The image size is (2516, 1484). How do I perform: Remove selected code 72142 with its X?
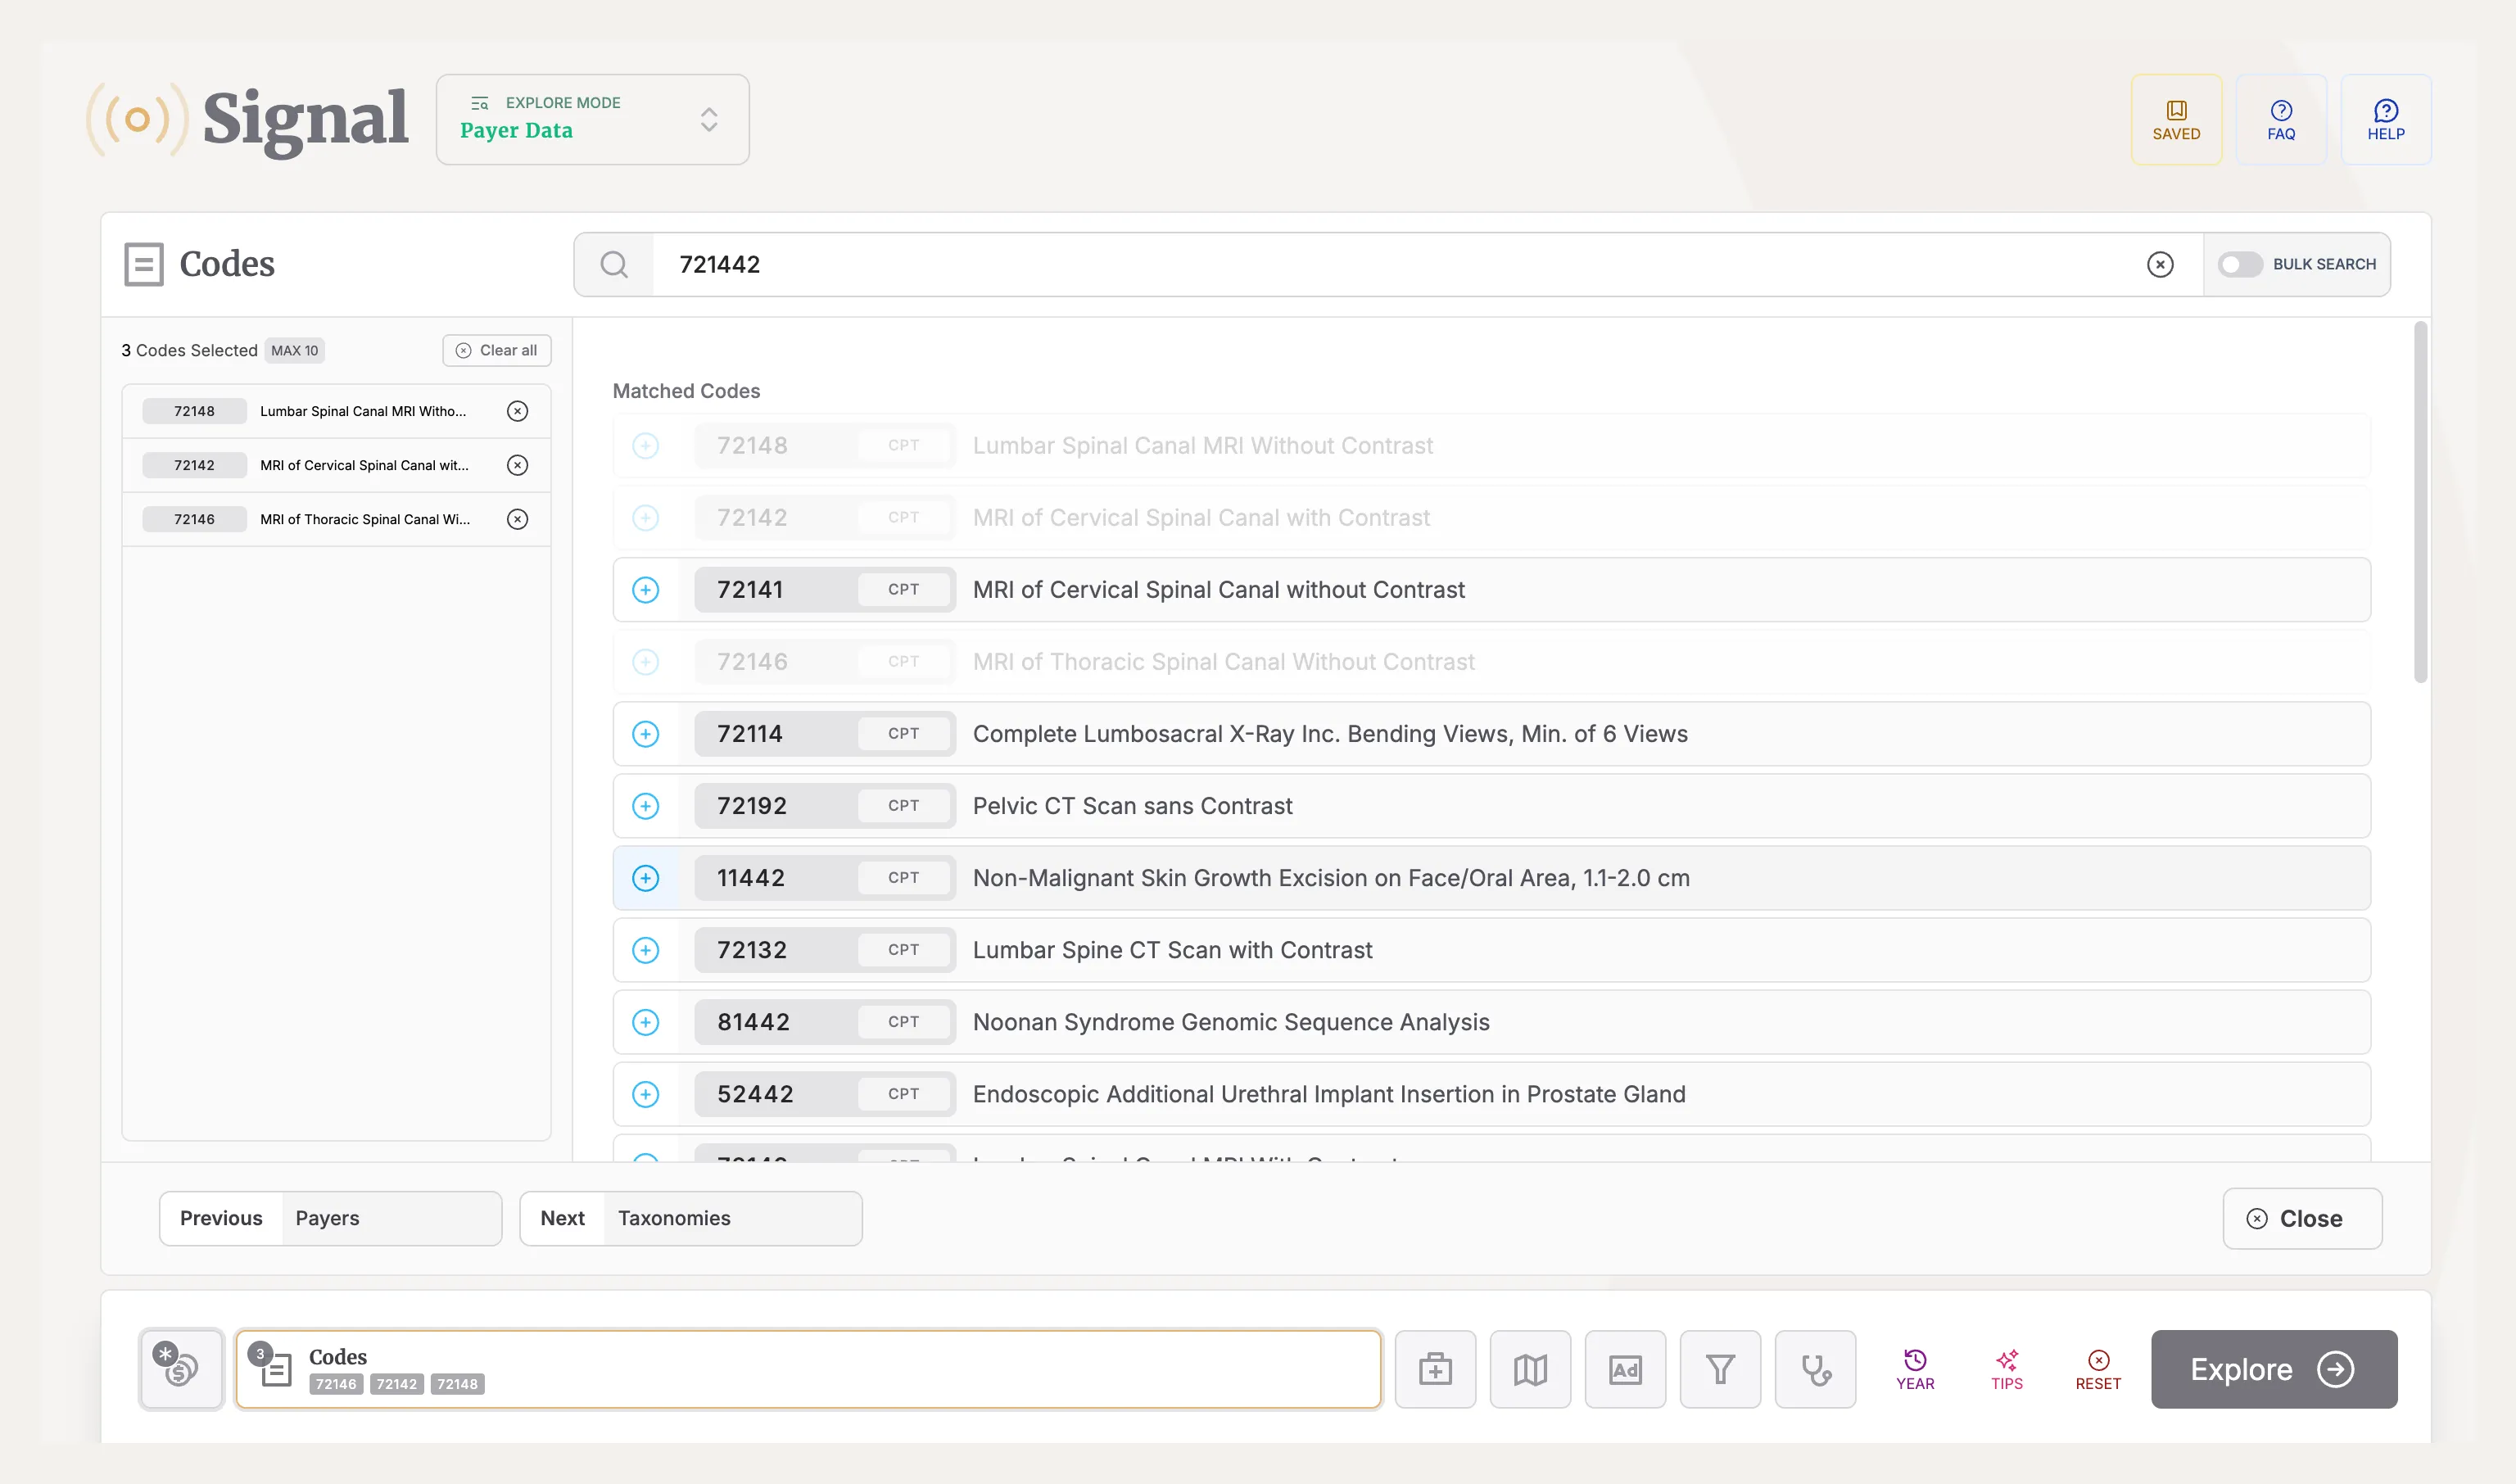tap(517, 464)
